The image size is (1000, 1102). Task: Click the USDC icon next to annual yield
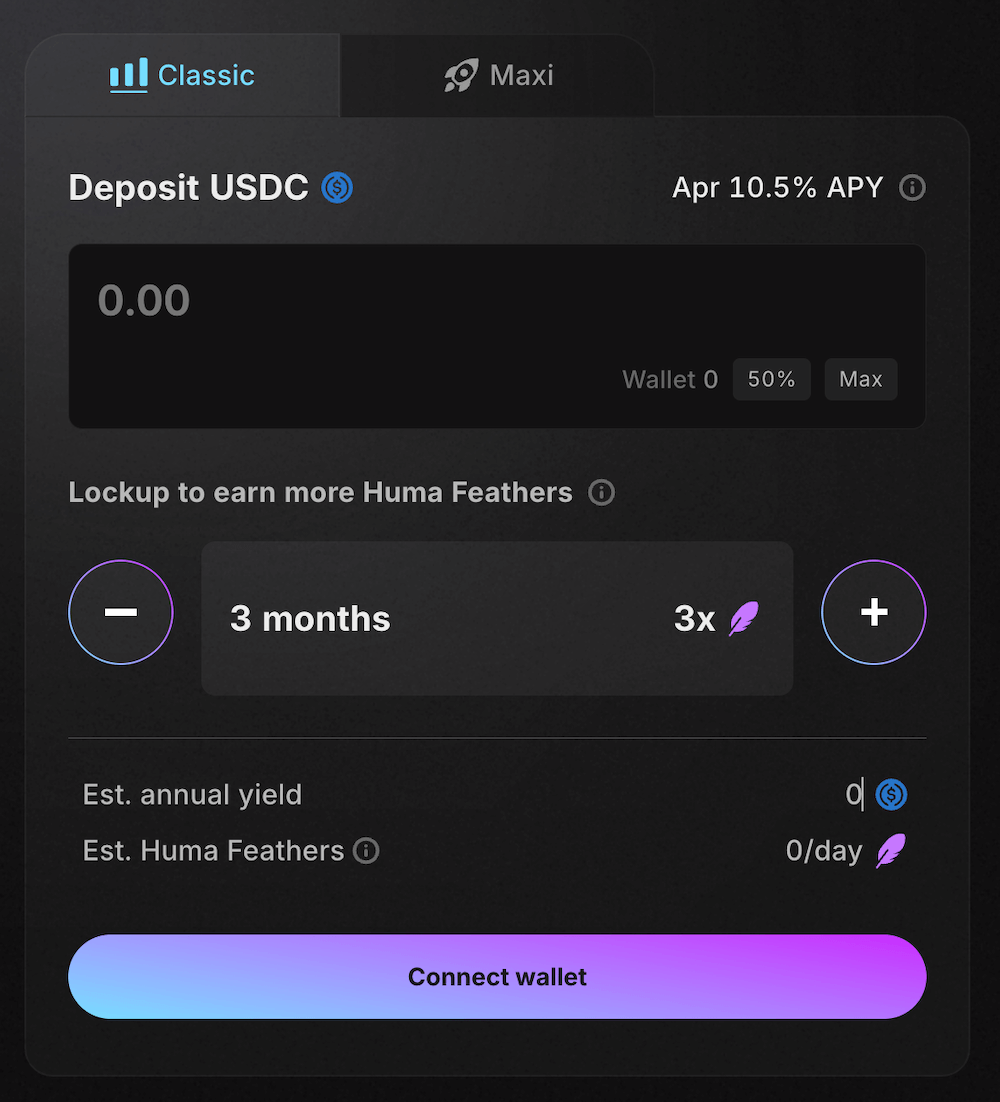click(x=891, y=795)
